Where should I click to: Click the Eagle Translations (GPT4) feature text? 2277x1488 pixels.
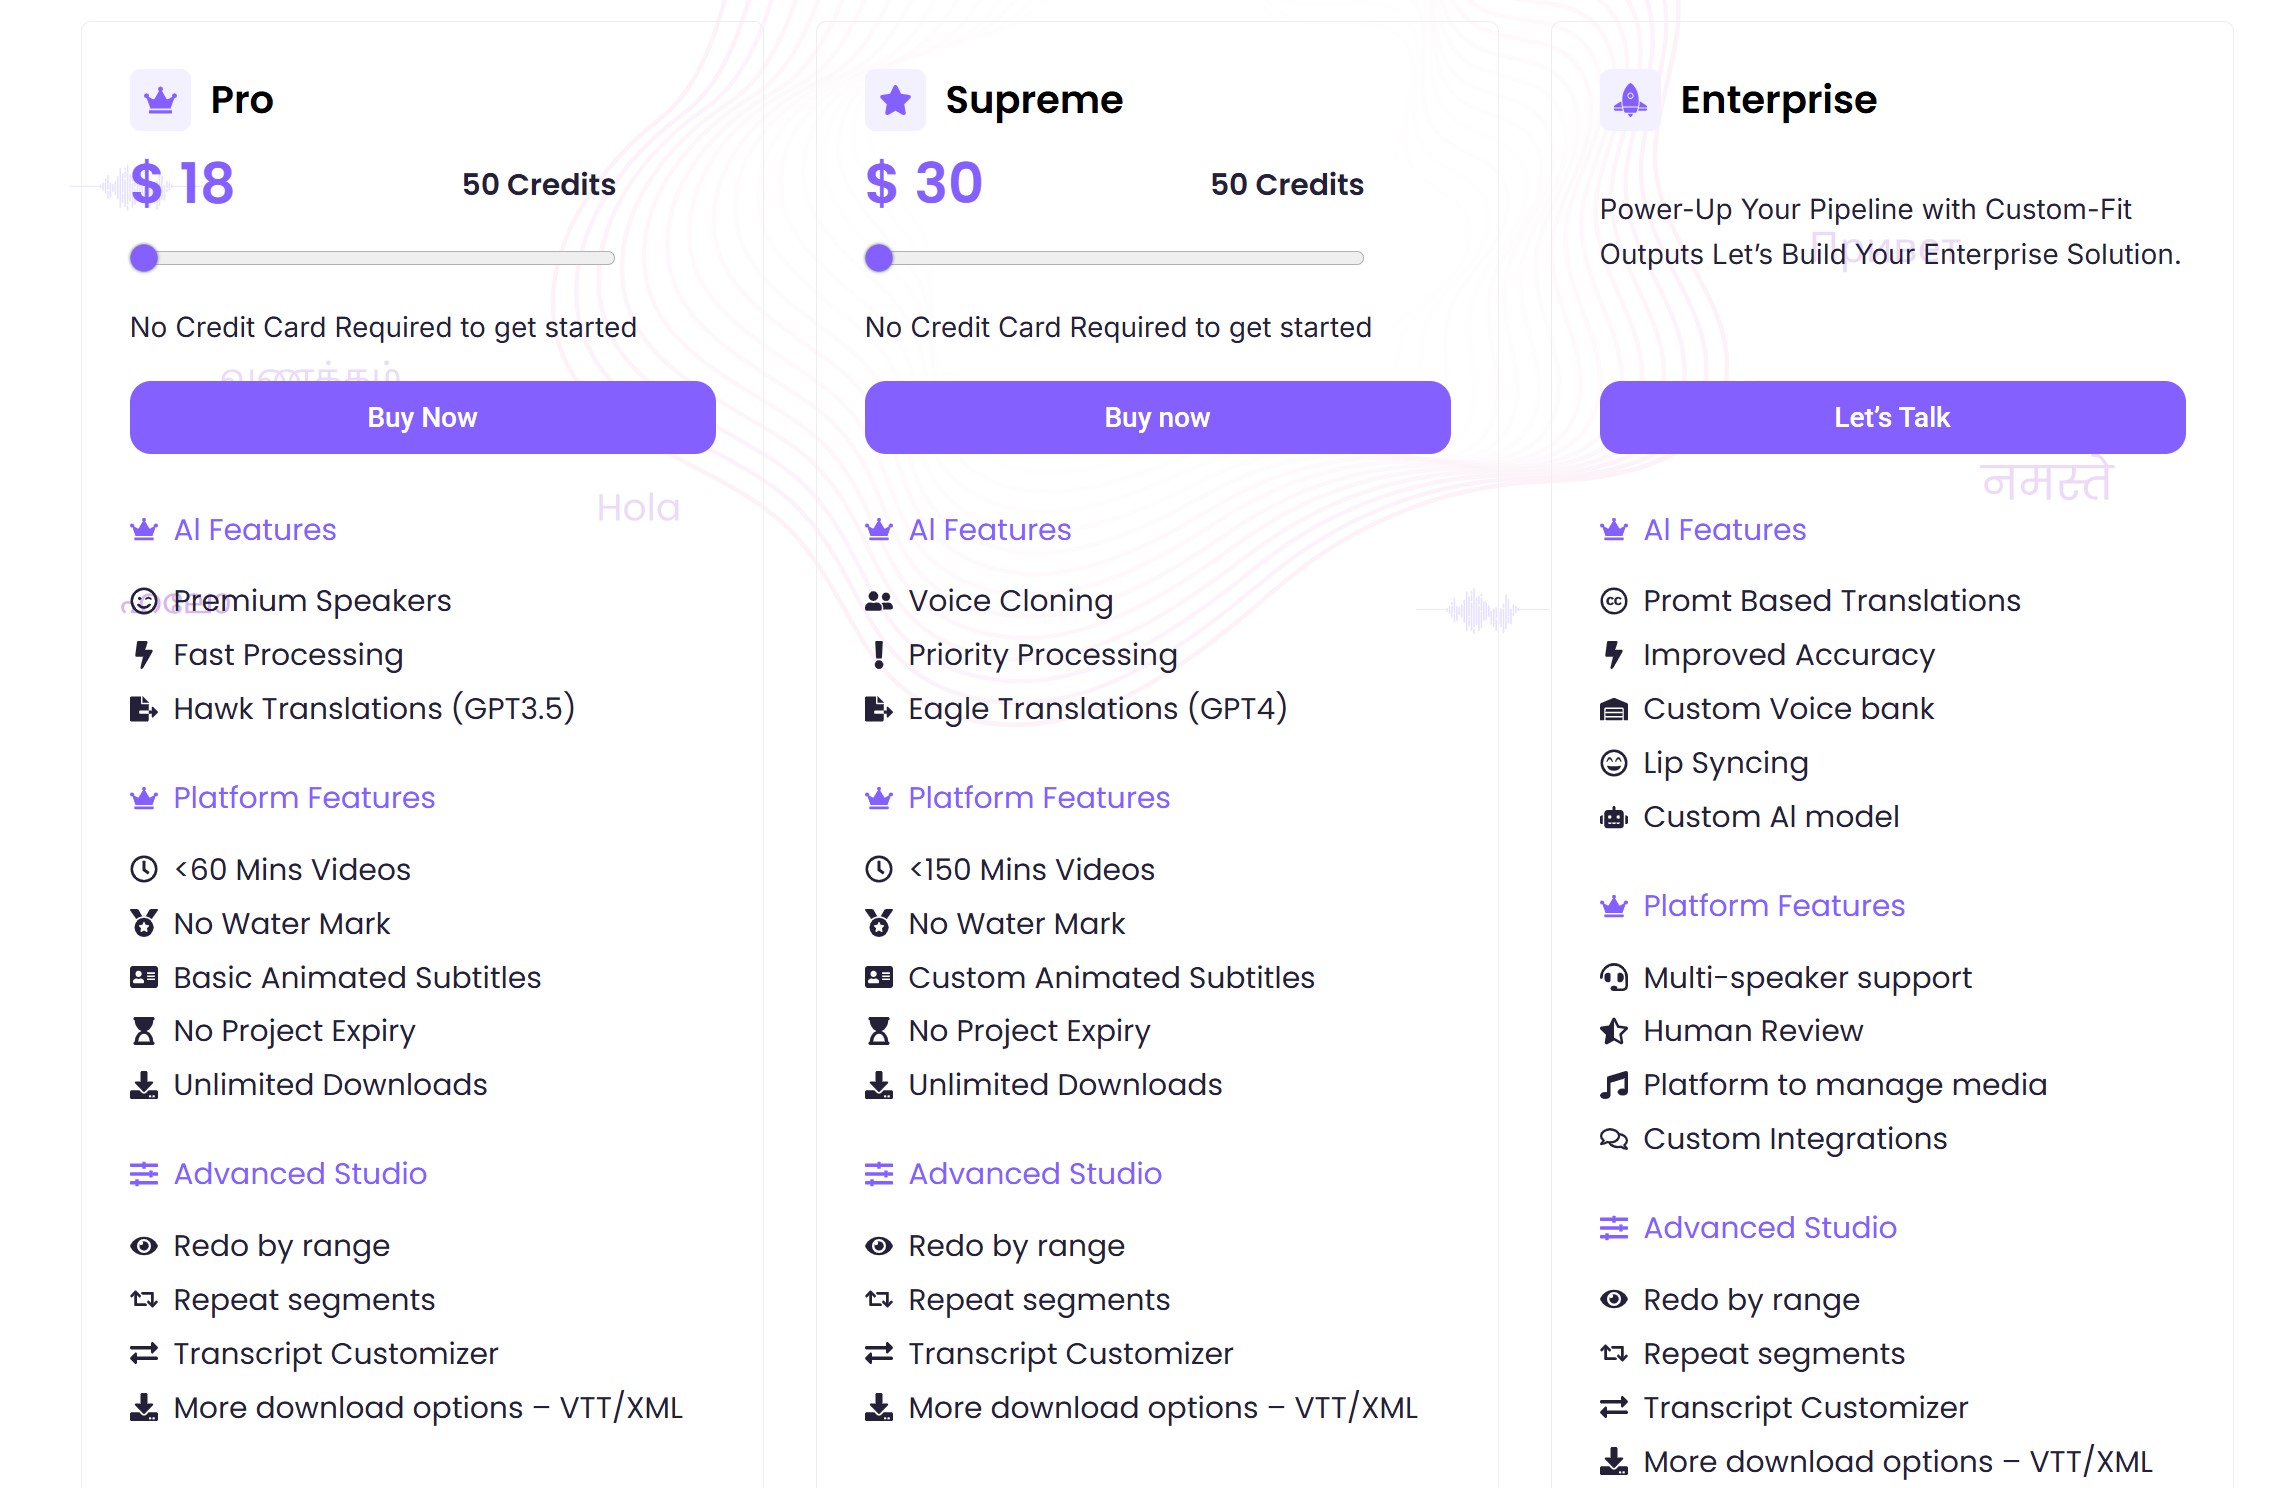pyautogui.click(x=1098, y=709)
